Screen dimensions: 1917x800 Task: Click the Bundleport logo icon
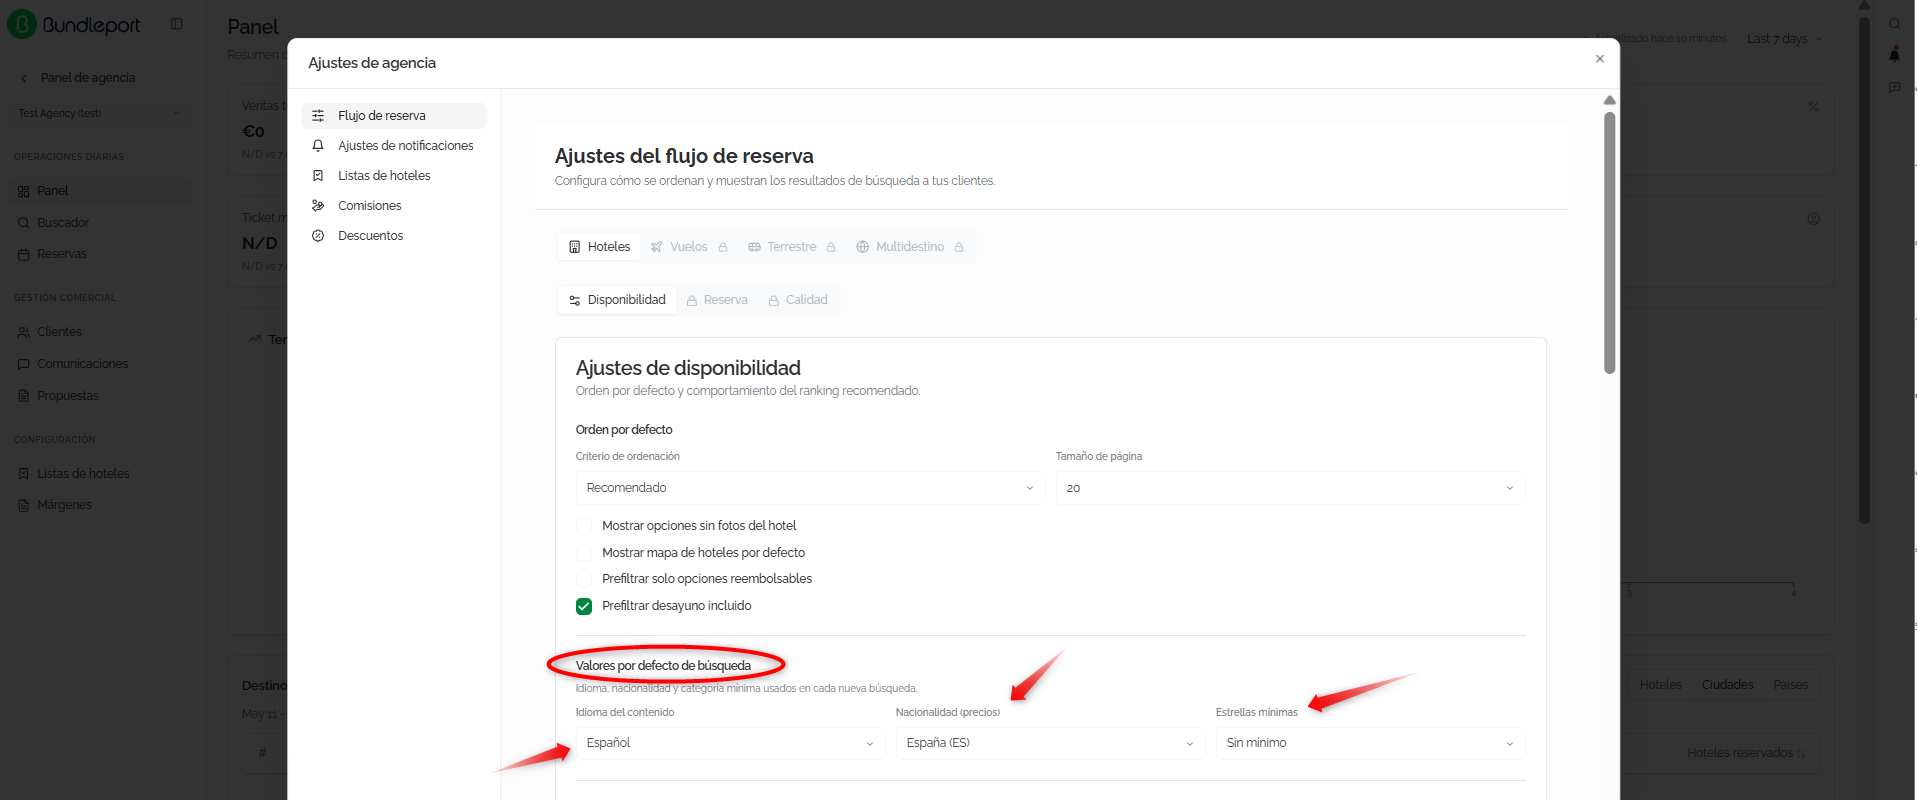(x=22, y=24)
